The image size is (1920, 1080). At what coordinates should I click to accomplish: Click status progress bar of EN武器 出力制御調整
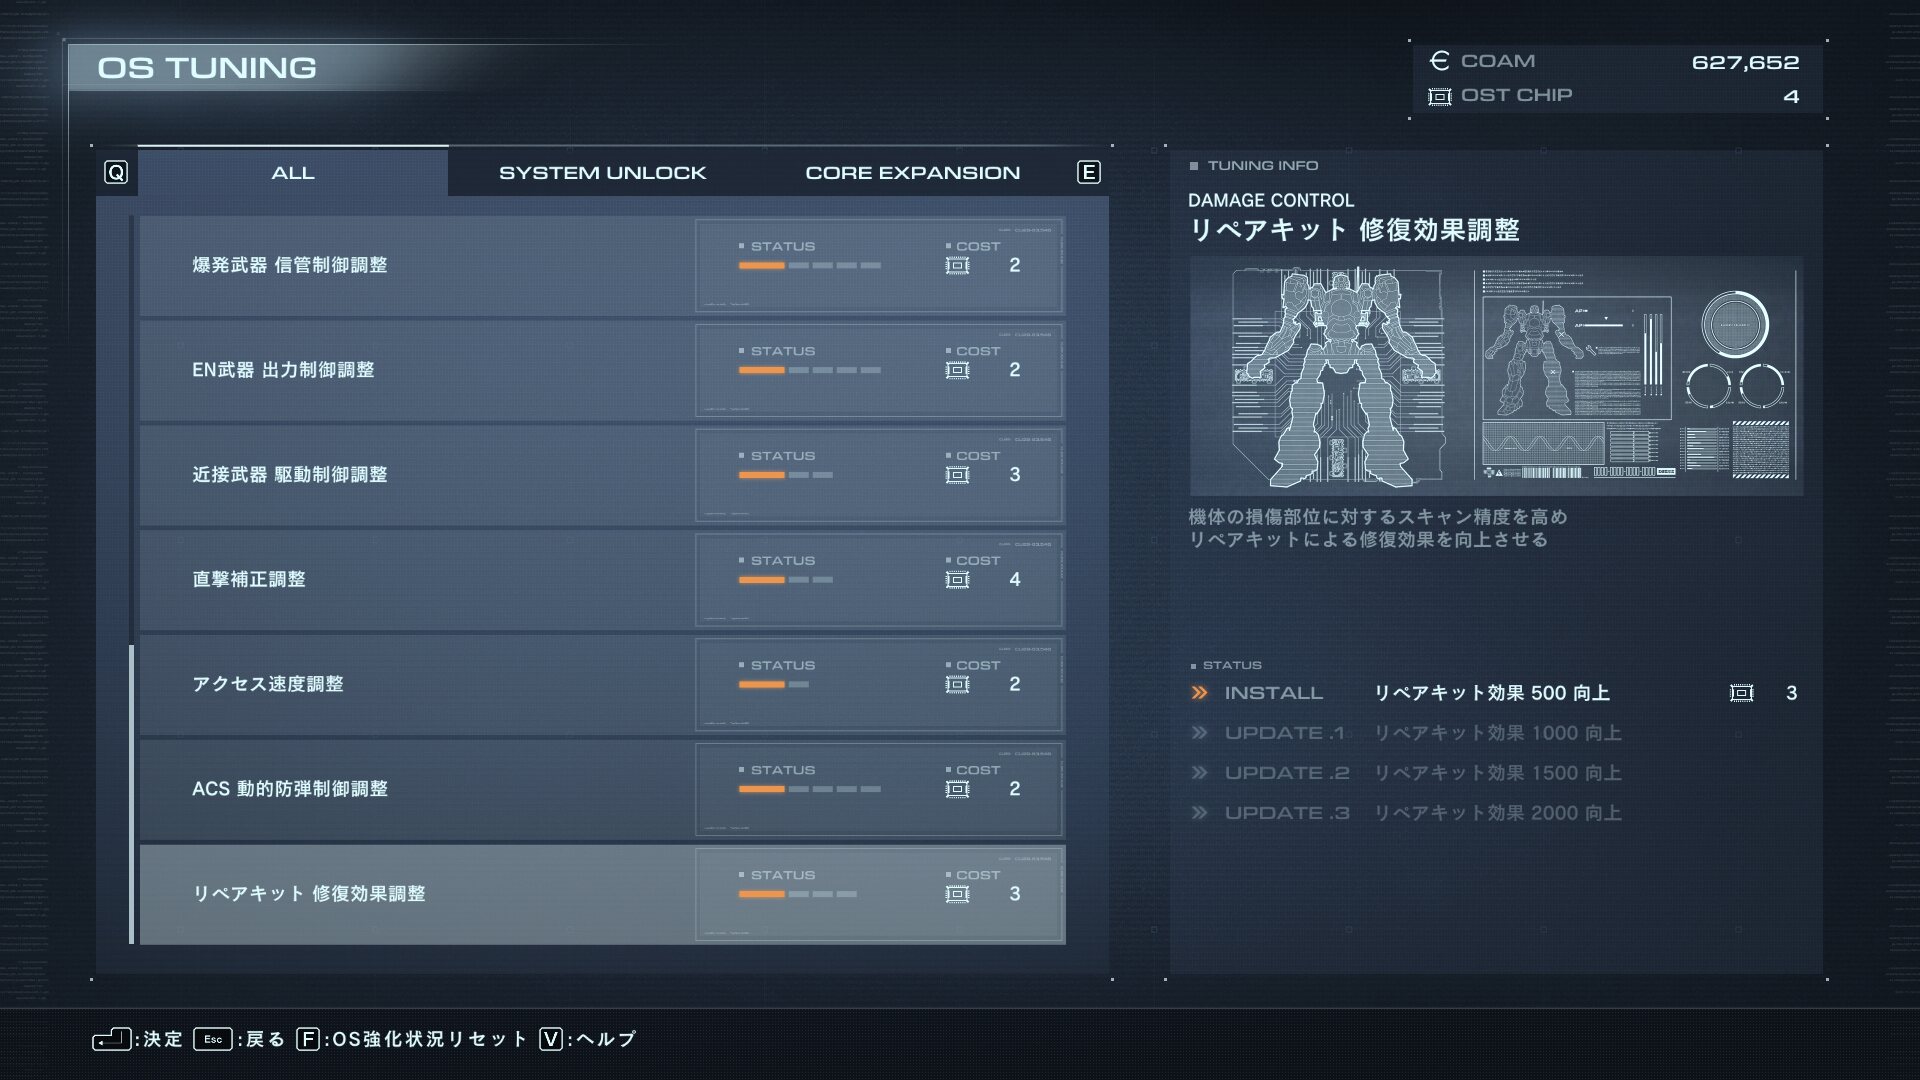coord(810,370)
